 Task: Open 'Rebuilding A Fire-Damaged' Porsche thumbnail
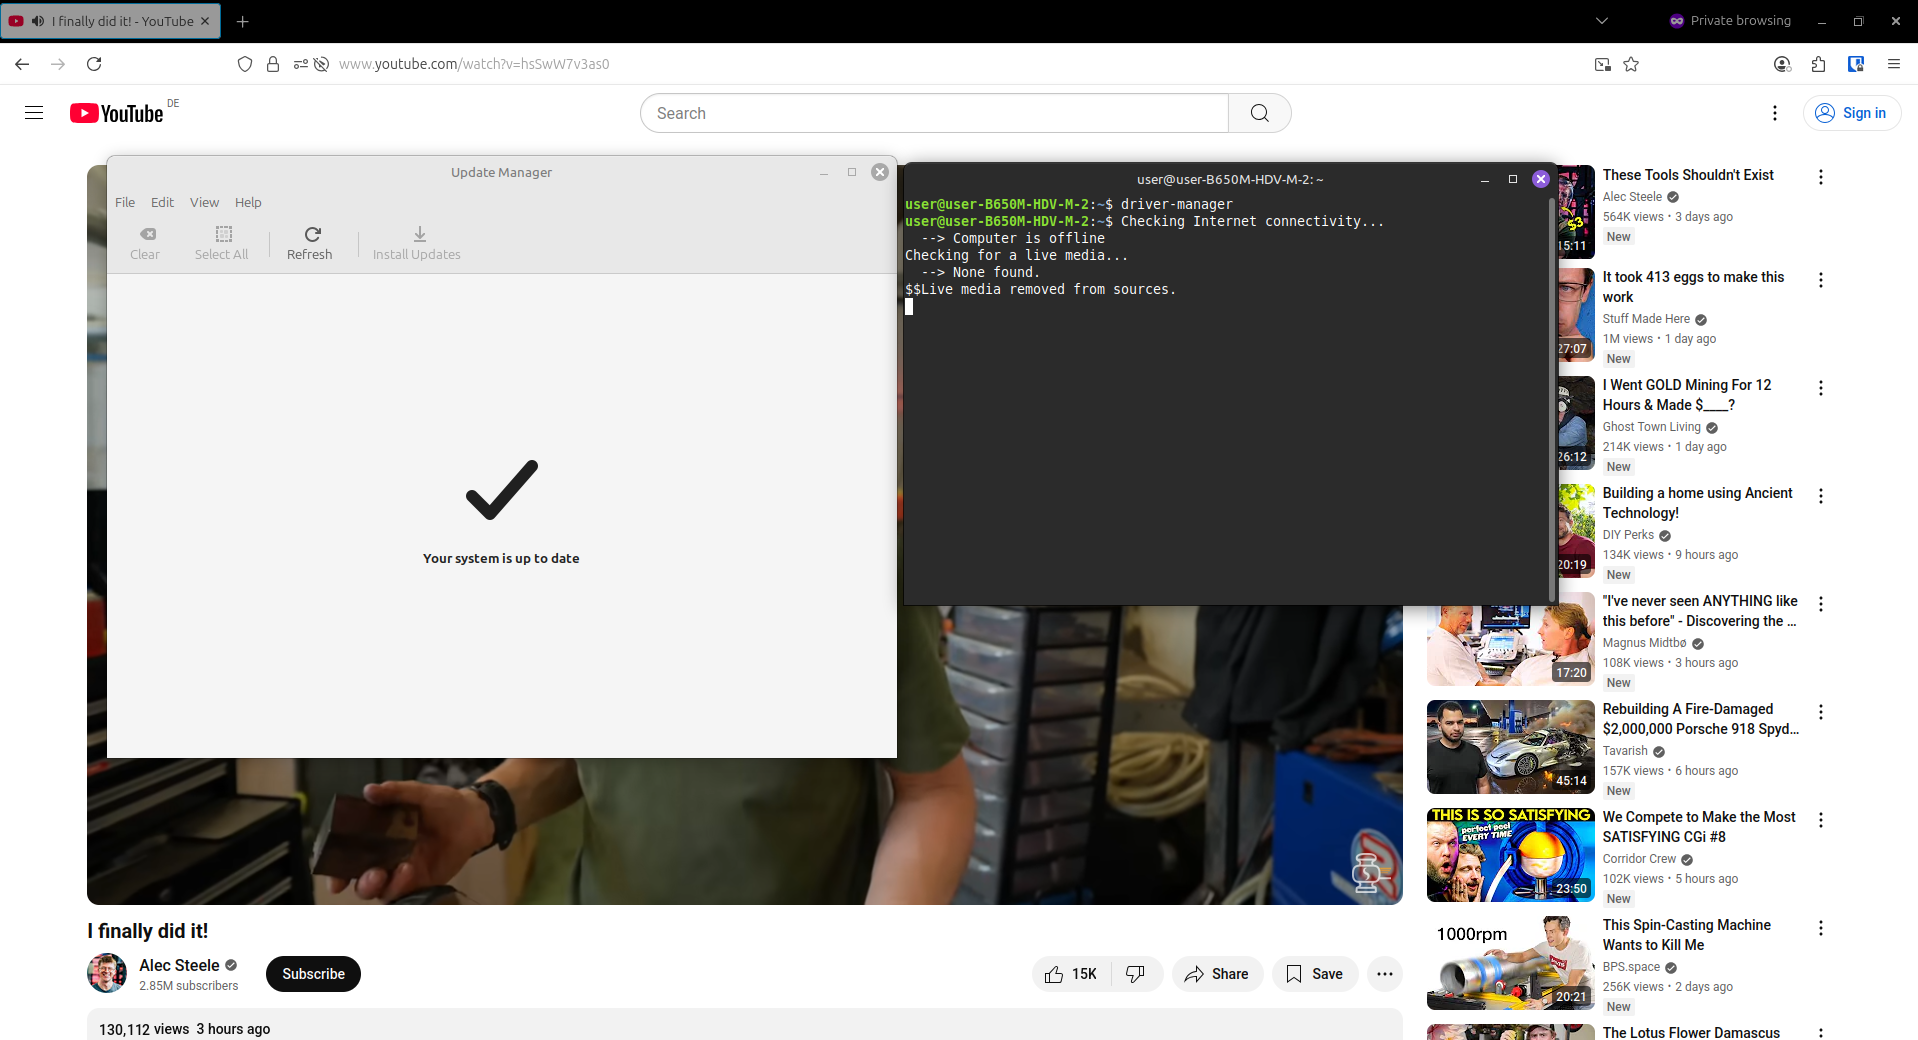[1511, 747]
